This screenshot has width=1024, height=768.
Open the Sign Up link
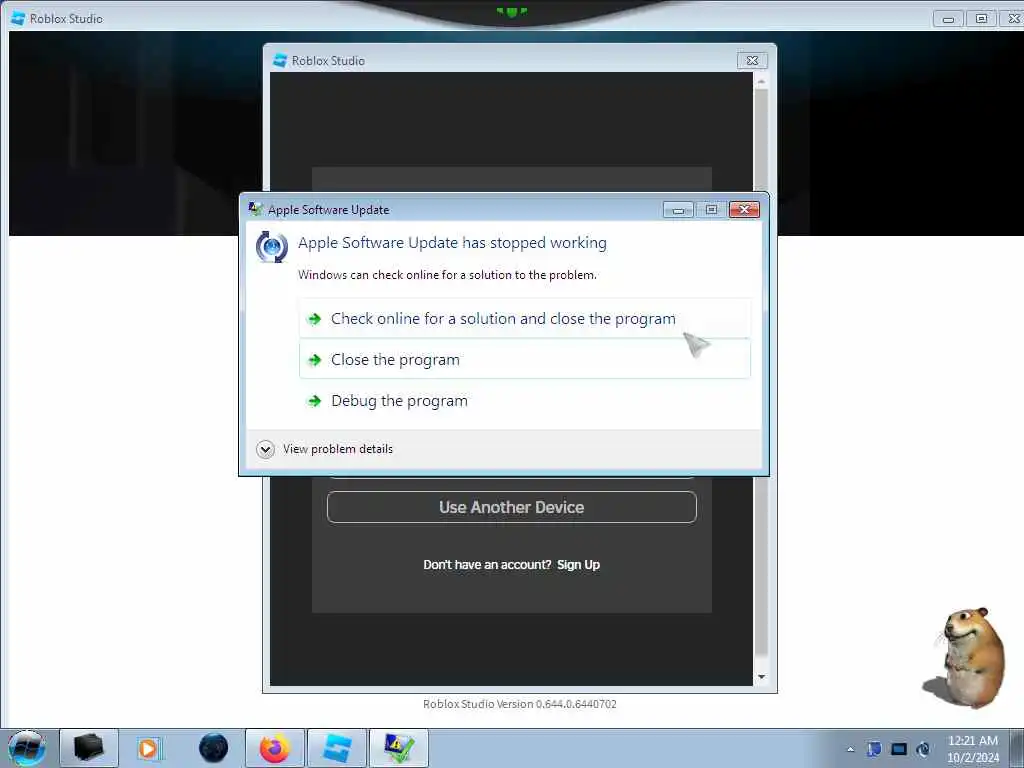point(578,565)
